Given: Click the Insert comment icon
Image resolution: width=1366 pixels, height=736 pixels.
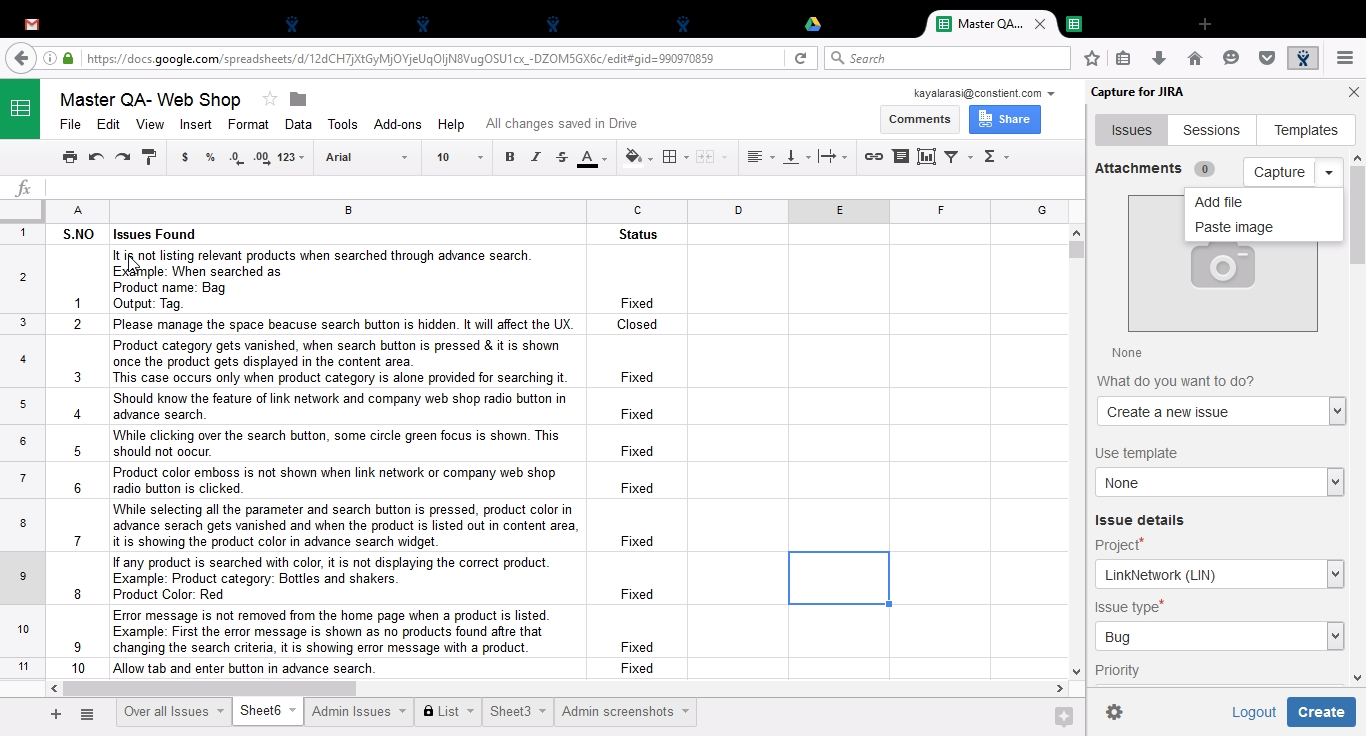Looking at the screenshot, I should 901,157.
